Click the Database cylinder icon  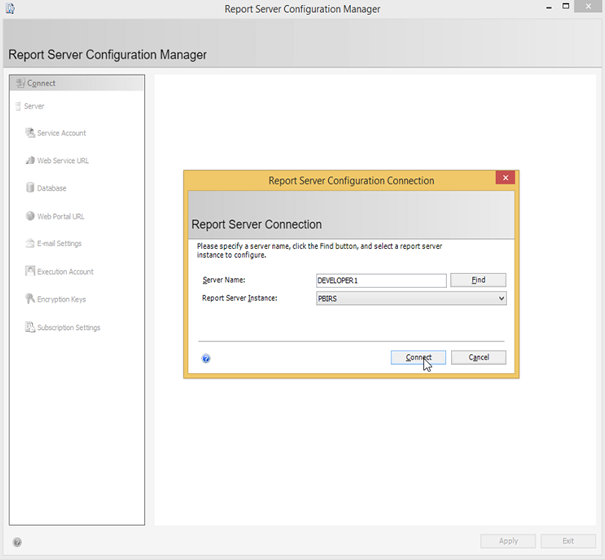click(x=30, y=188)
